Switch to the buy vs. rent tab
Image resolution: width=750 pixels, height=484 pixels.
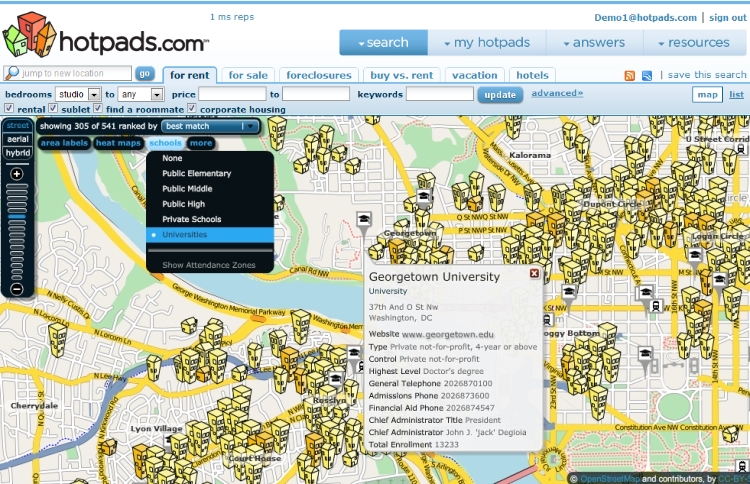click(x=402, y=75)
